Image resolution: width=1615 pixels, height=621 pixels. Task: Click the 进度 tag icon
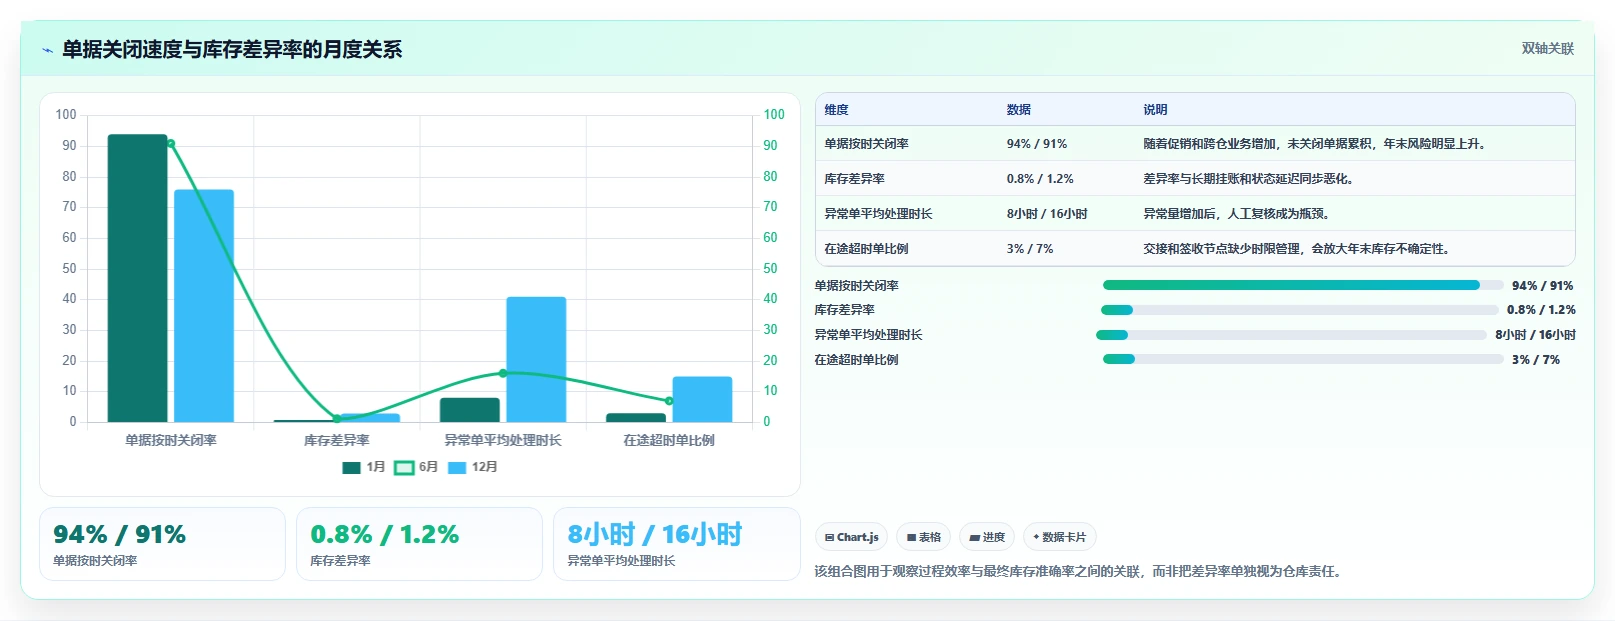point(974,537)
